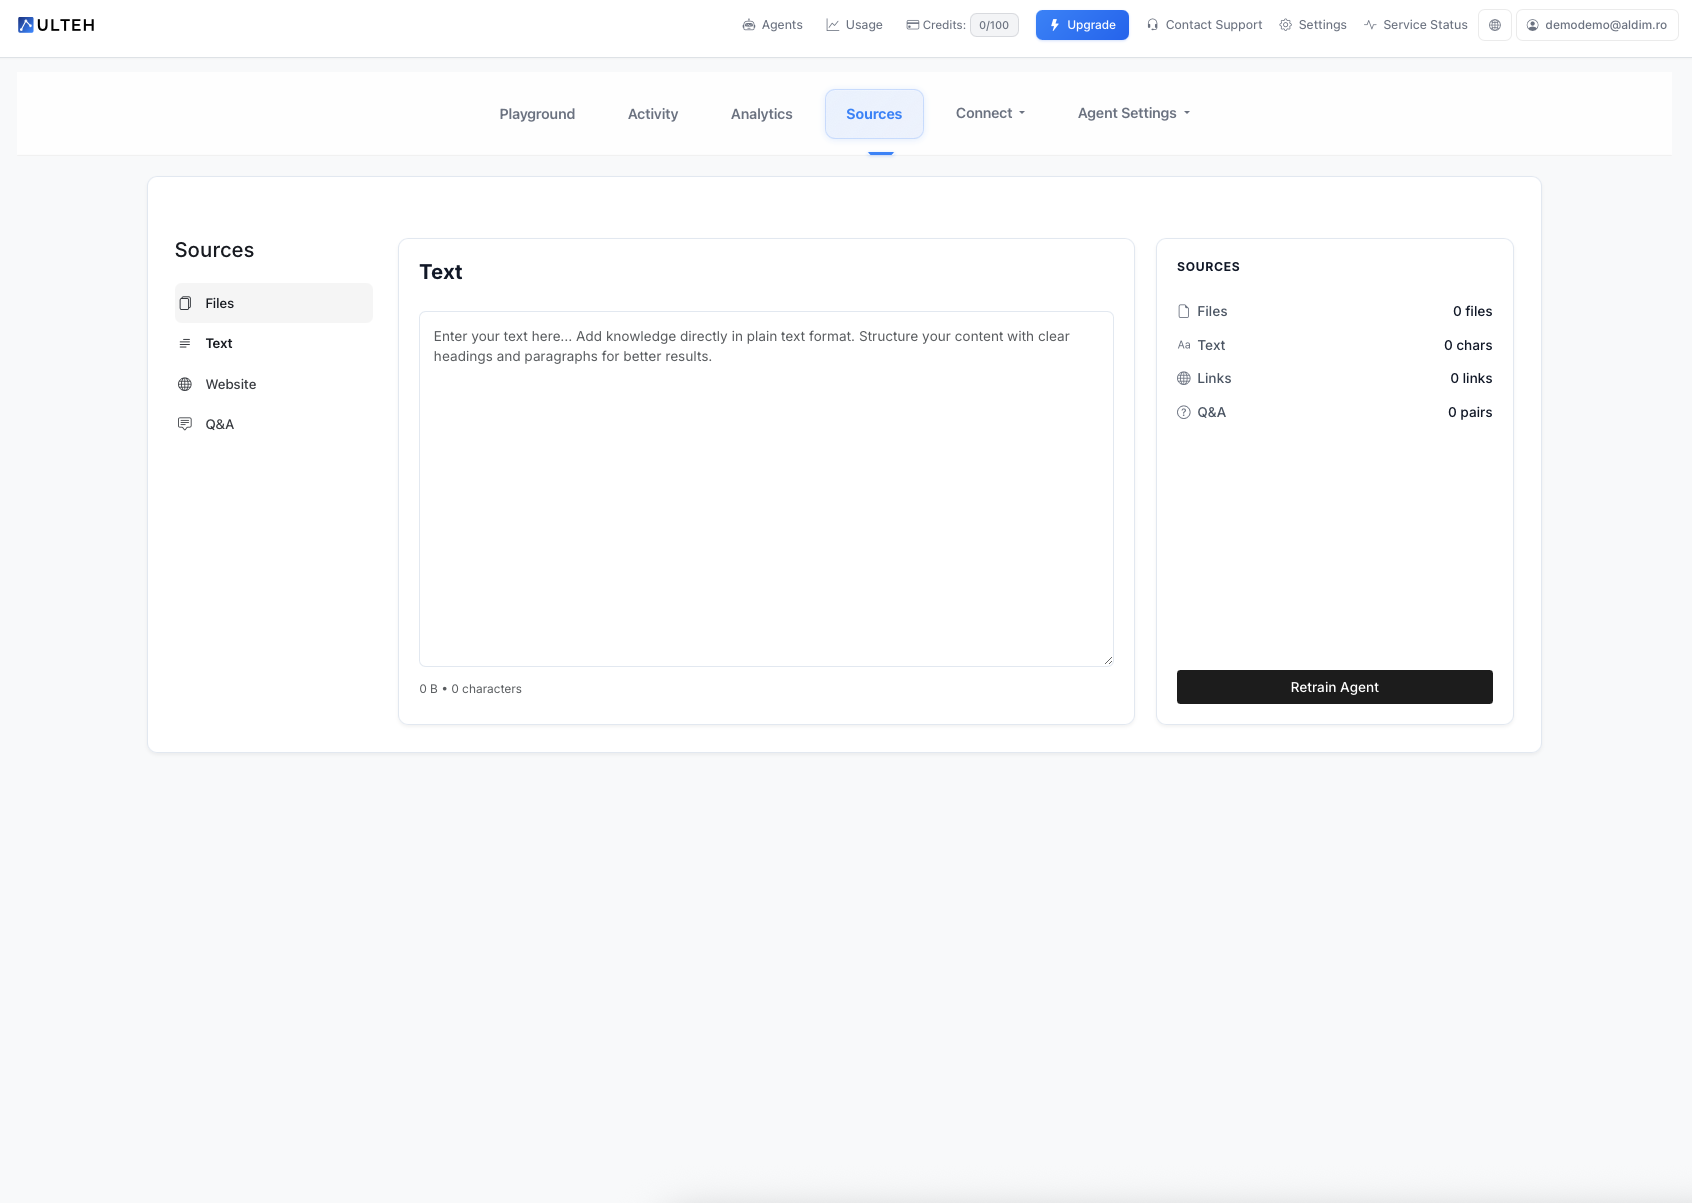Click the Contact Support headset icon
Screen dimensions: 1692x1203
(1152, 24)
